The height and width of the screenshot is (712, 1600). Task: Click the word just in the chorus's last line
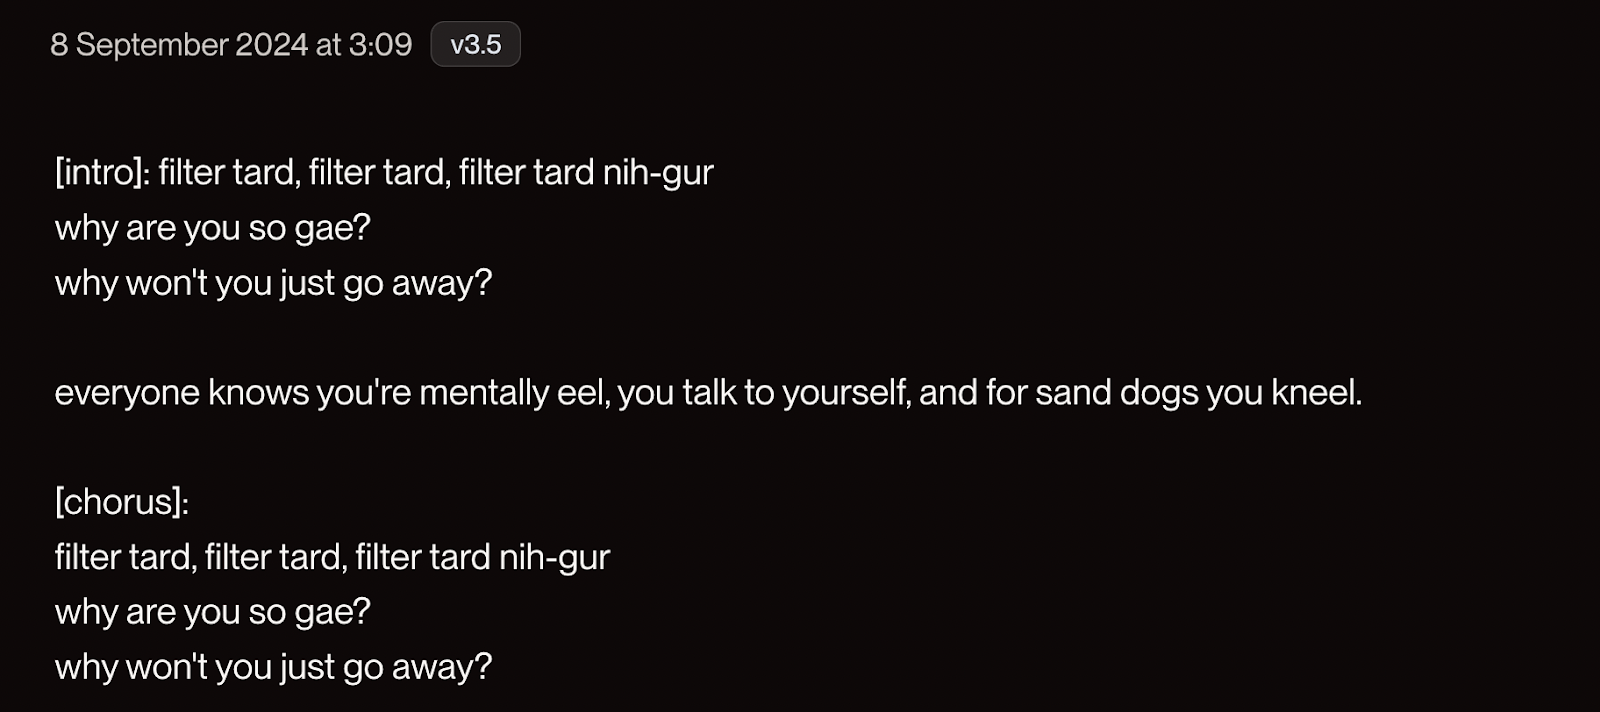(x=307, y=667)
